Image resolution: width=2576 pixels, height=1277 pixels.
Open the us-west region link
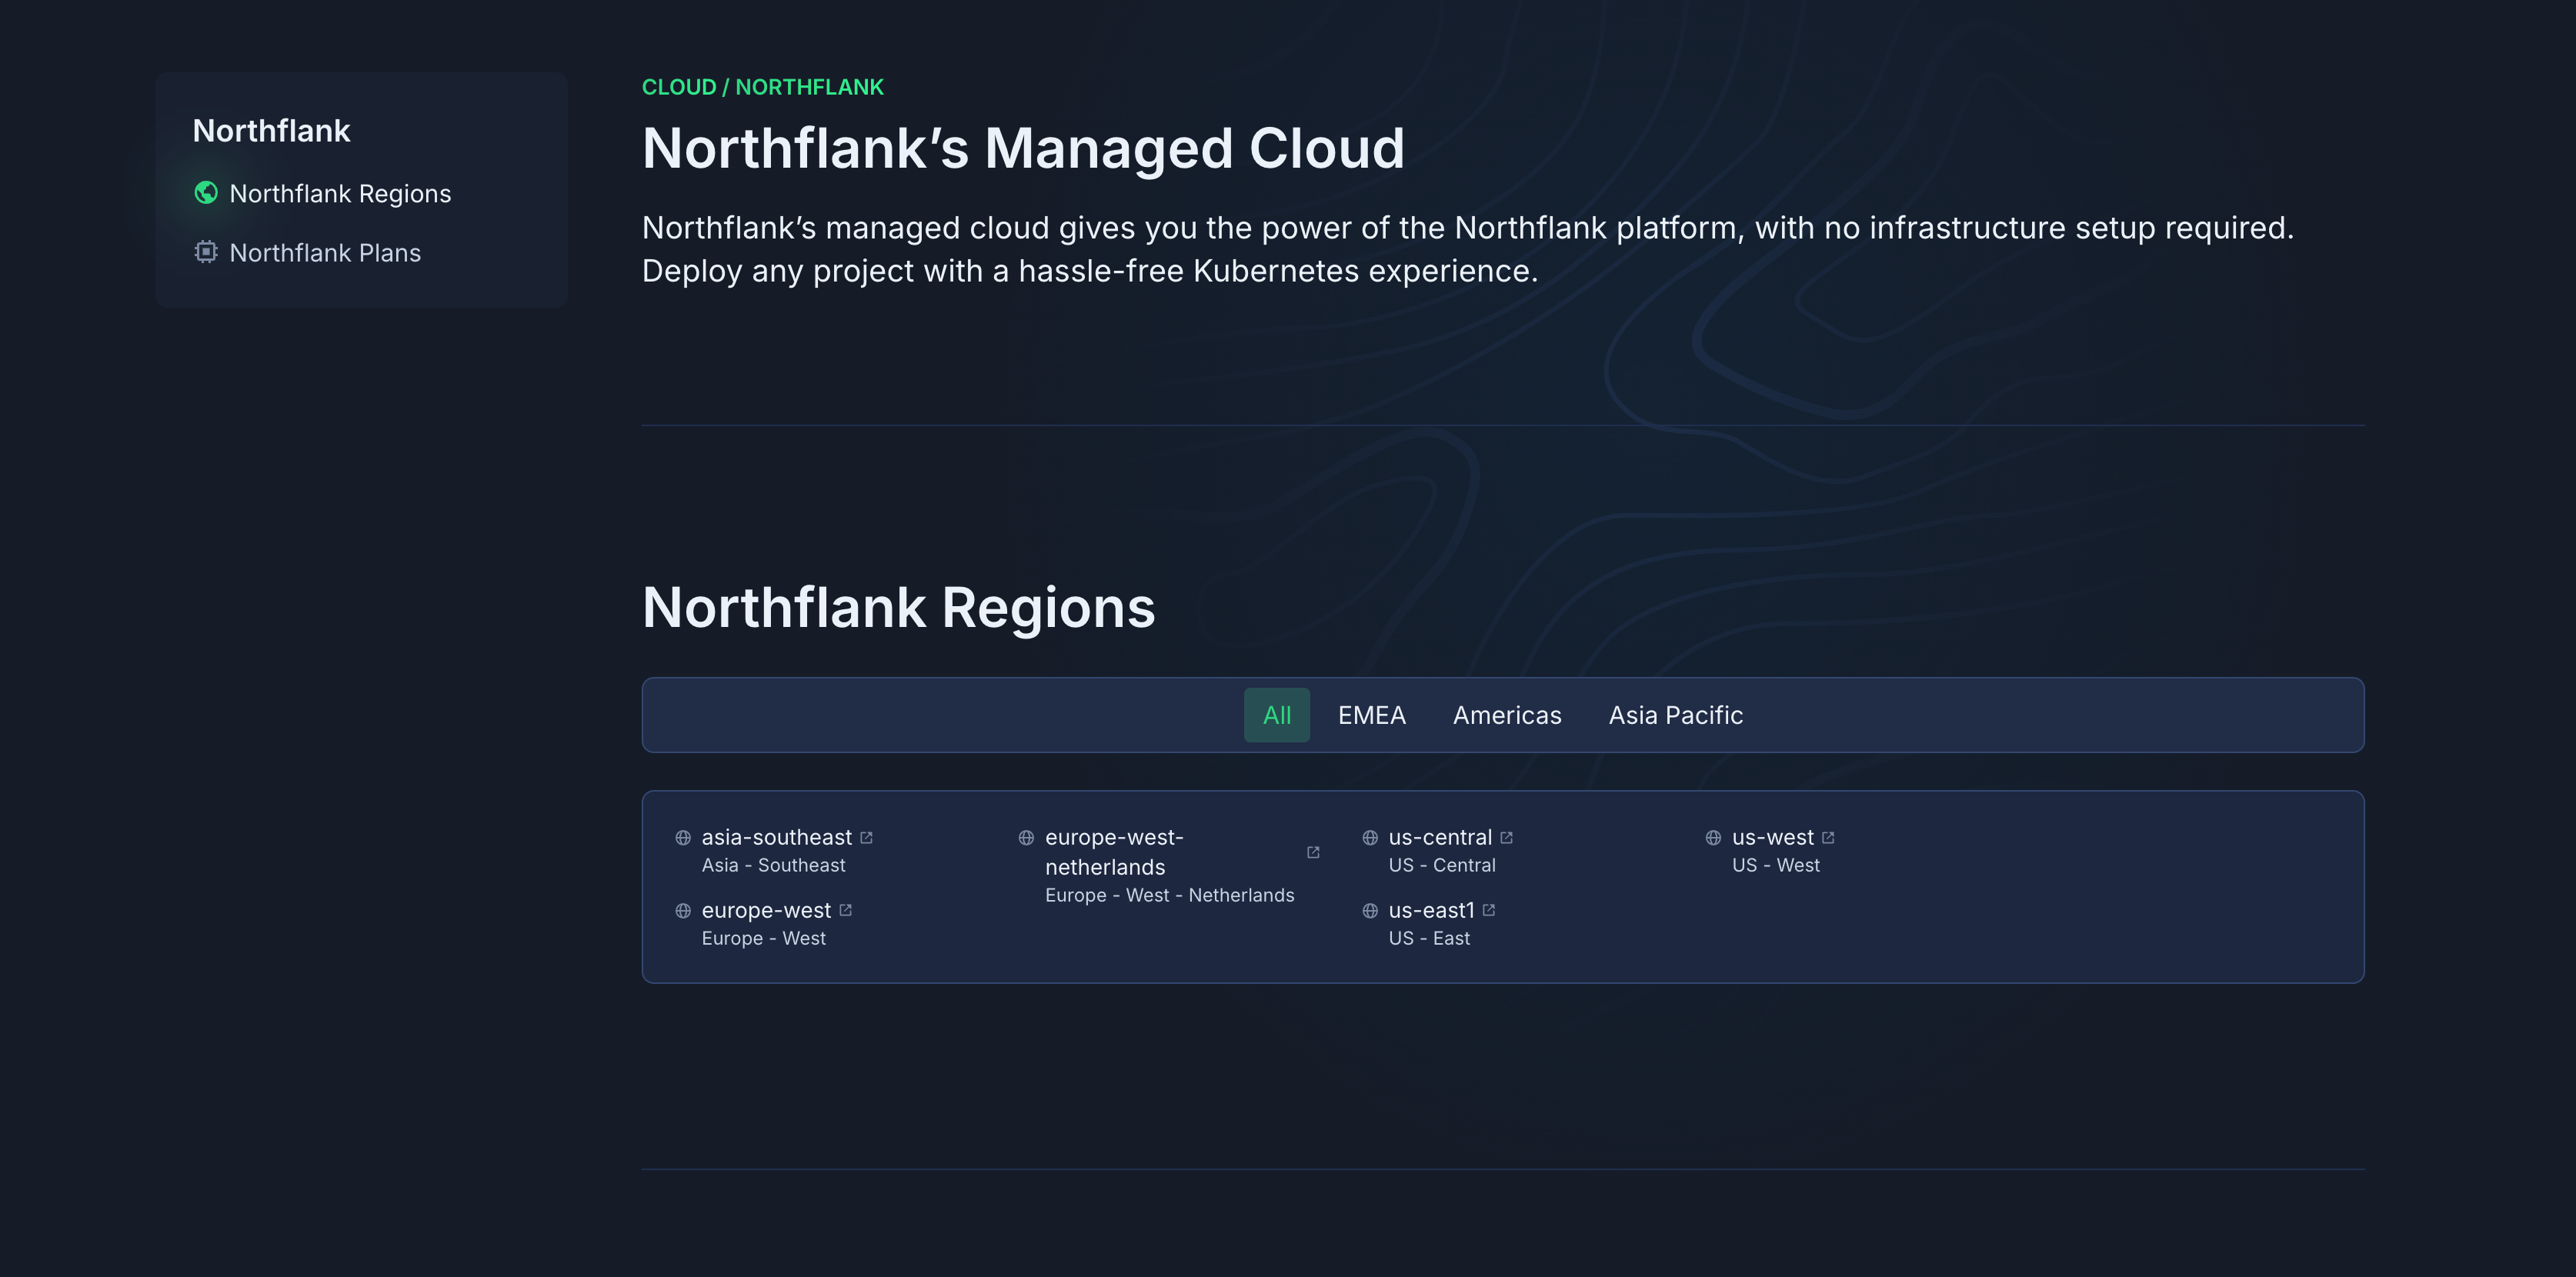1773,838
